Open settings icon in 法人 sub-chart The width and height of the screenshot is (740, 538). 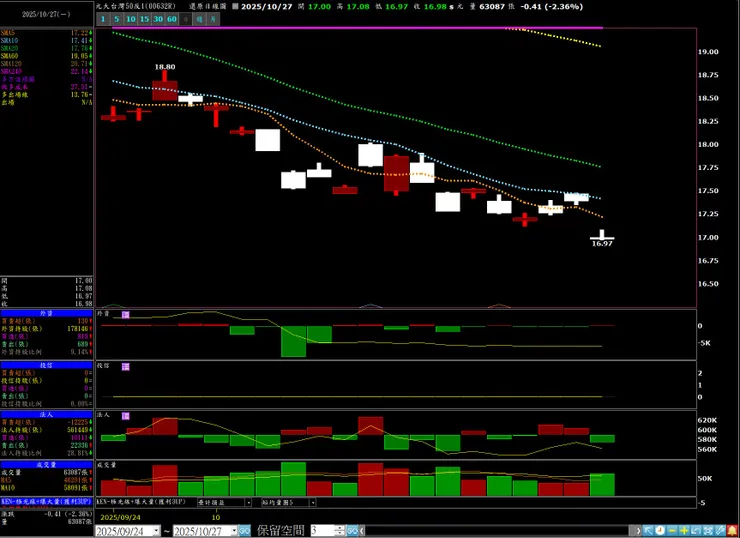coord(126,416)
